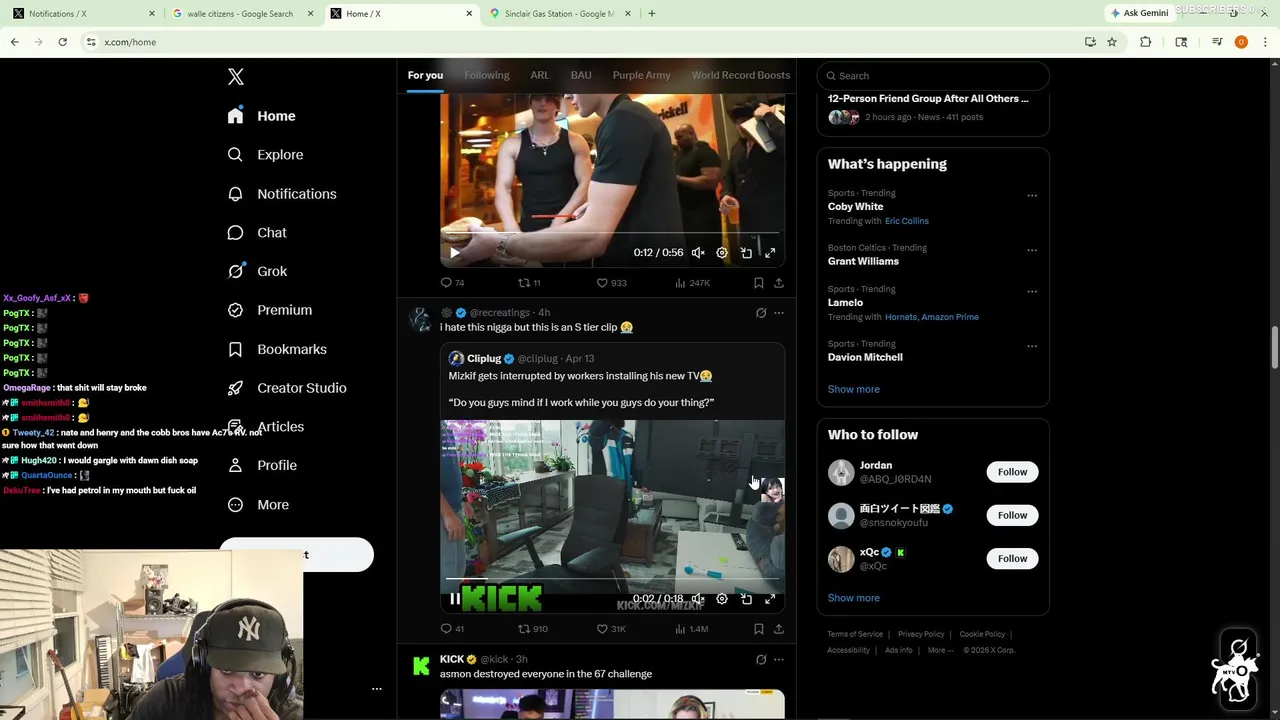Reply to the post with 74 replies

tap(453, 283)
